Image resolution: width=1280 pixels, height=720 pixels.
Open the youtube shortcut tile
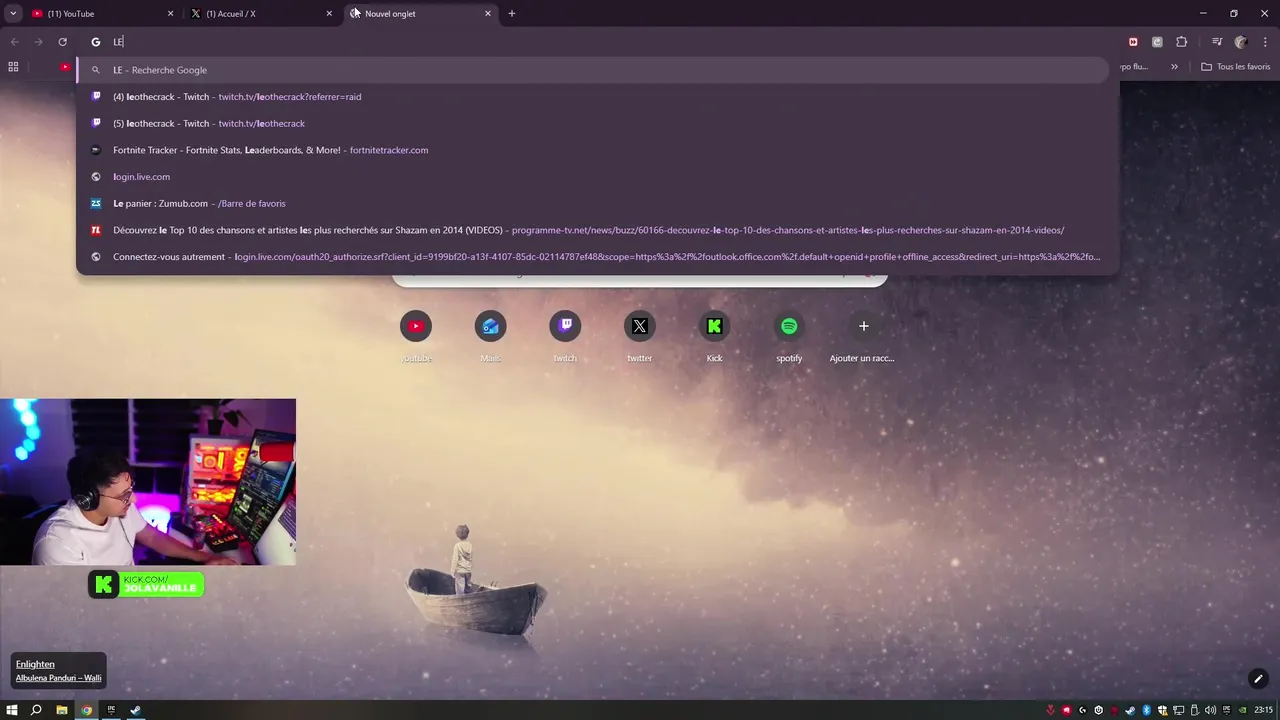[416, 336]
